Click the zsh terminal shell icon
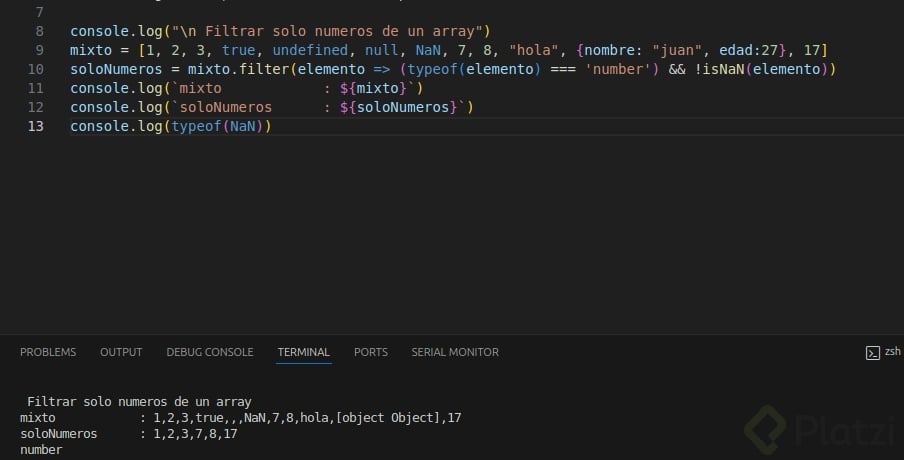The image size is (904, 460). [x=872, y=353]
